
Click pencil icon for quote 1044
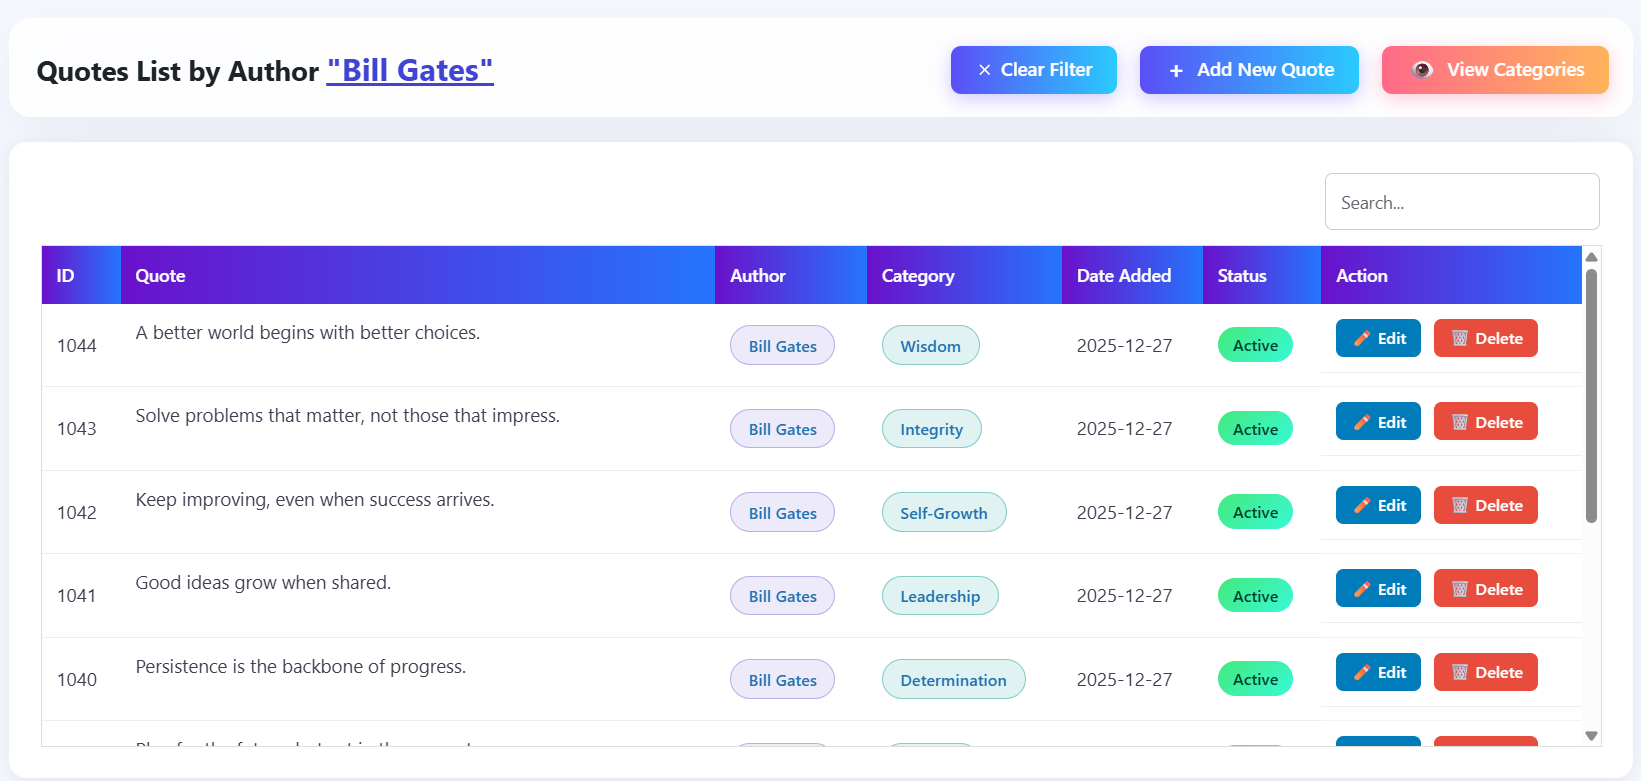coord(1361,339)
